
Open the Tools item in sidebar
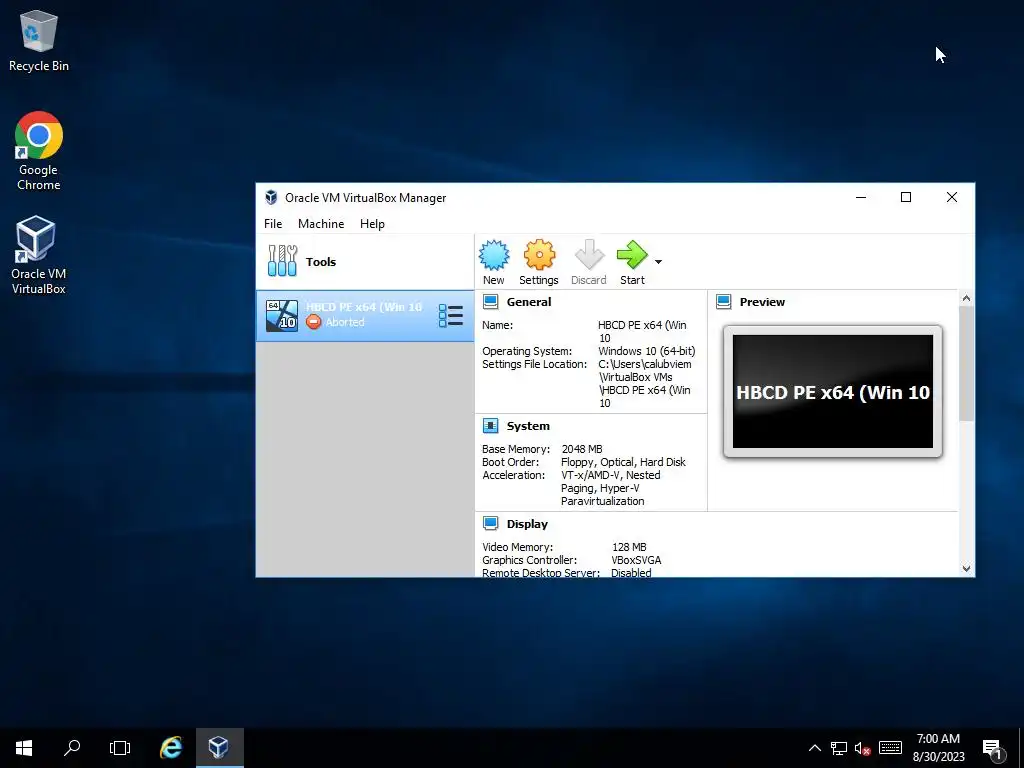point(365,262)
